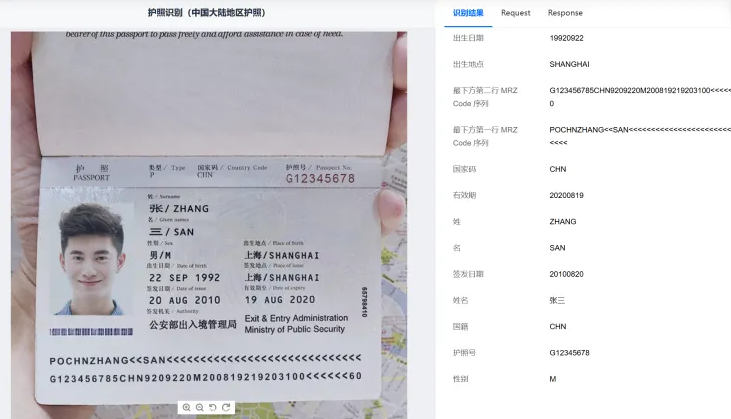Click the 出生地点 field label
Viewport: 731px width, 419px height.
(x=468, y=64)
